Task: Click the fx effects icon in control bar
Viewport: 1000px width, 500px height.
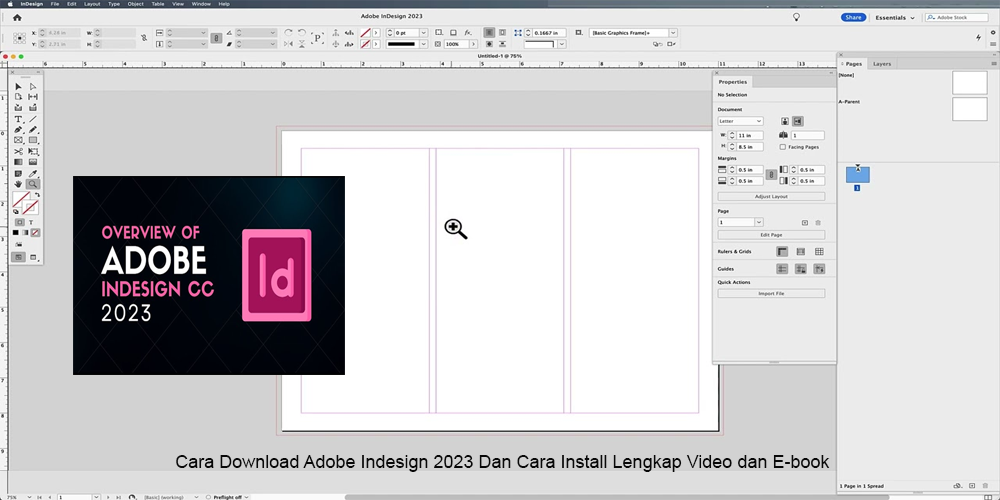Action: (x=467, y=33)
